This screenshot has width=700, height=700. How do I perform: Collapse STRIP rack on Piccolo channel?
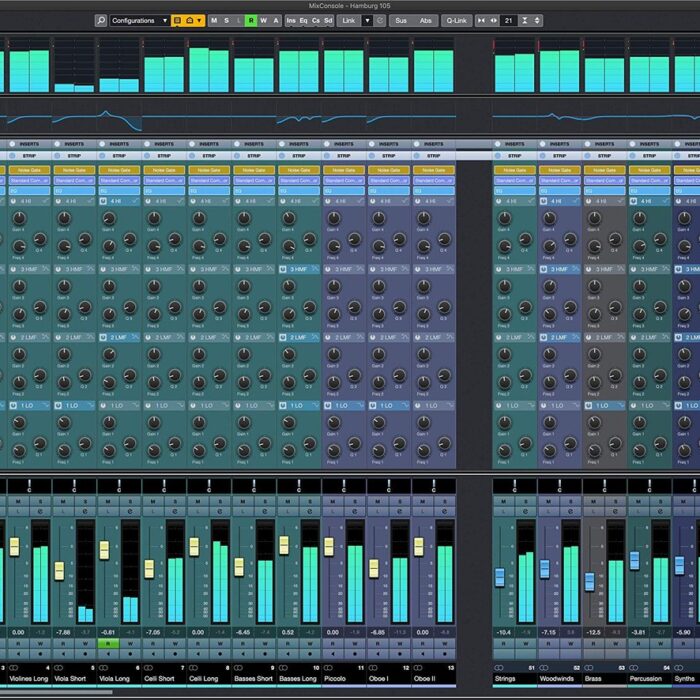[344, 156]
